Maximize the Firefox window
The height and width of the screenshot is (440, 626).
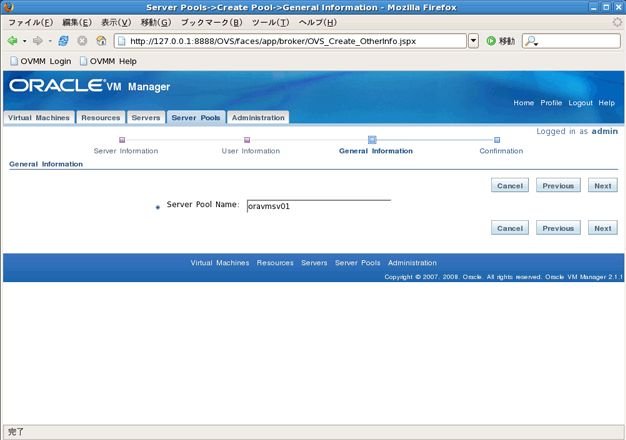(x=606, y=7)
